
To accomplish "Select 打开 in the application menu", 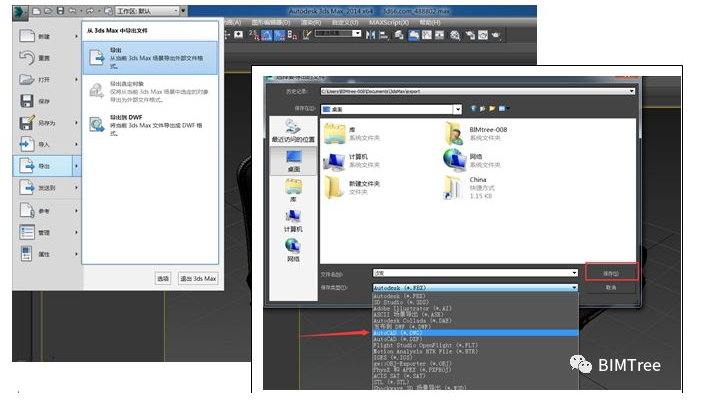I will tap(46, 80).
